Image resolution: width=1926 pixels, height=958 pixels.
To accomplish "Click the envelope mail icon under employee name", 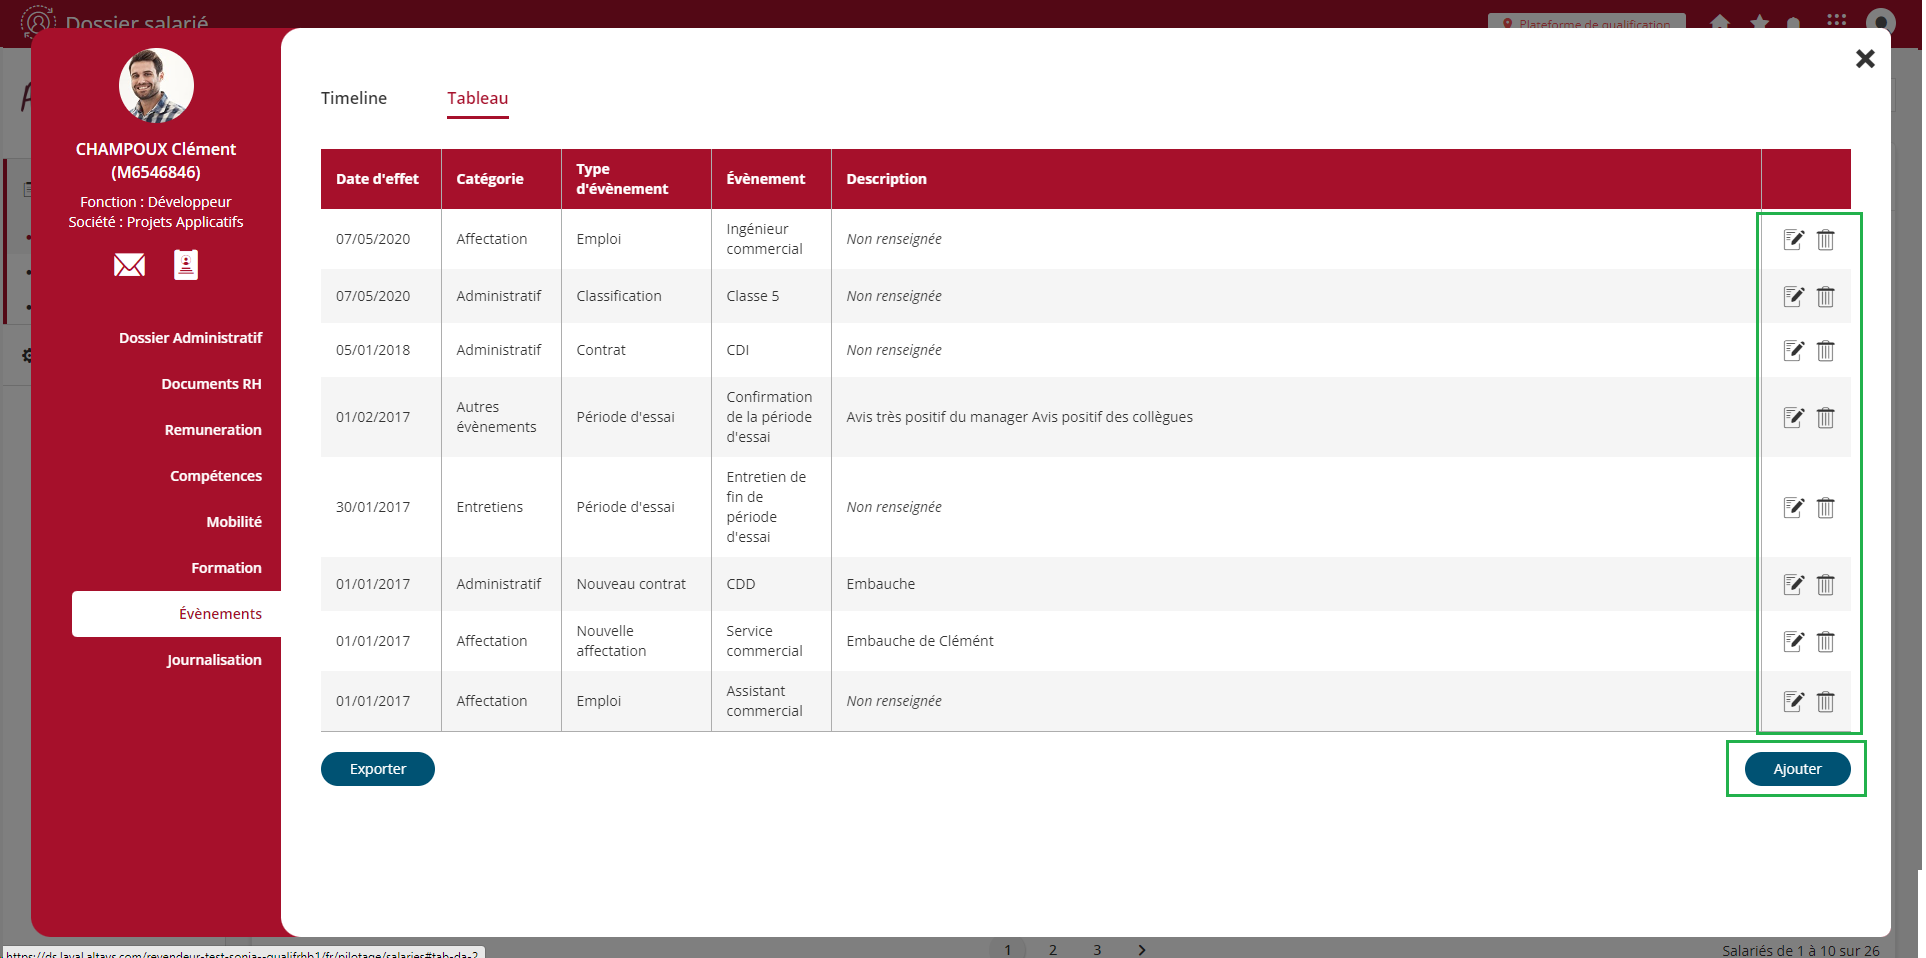I will [129, 265].
